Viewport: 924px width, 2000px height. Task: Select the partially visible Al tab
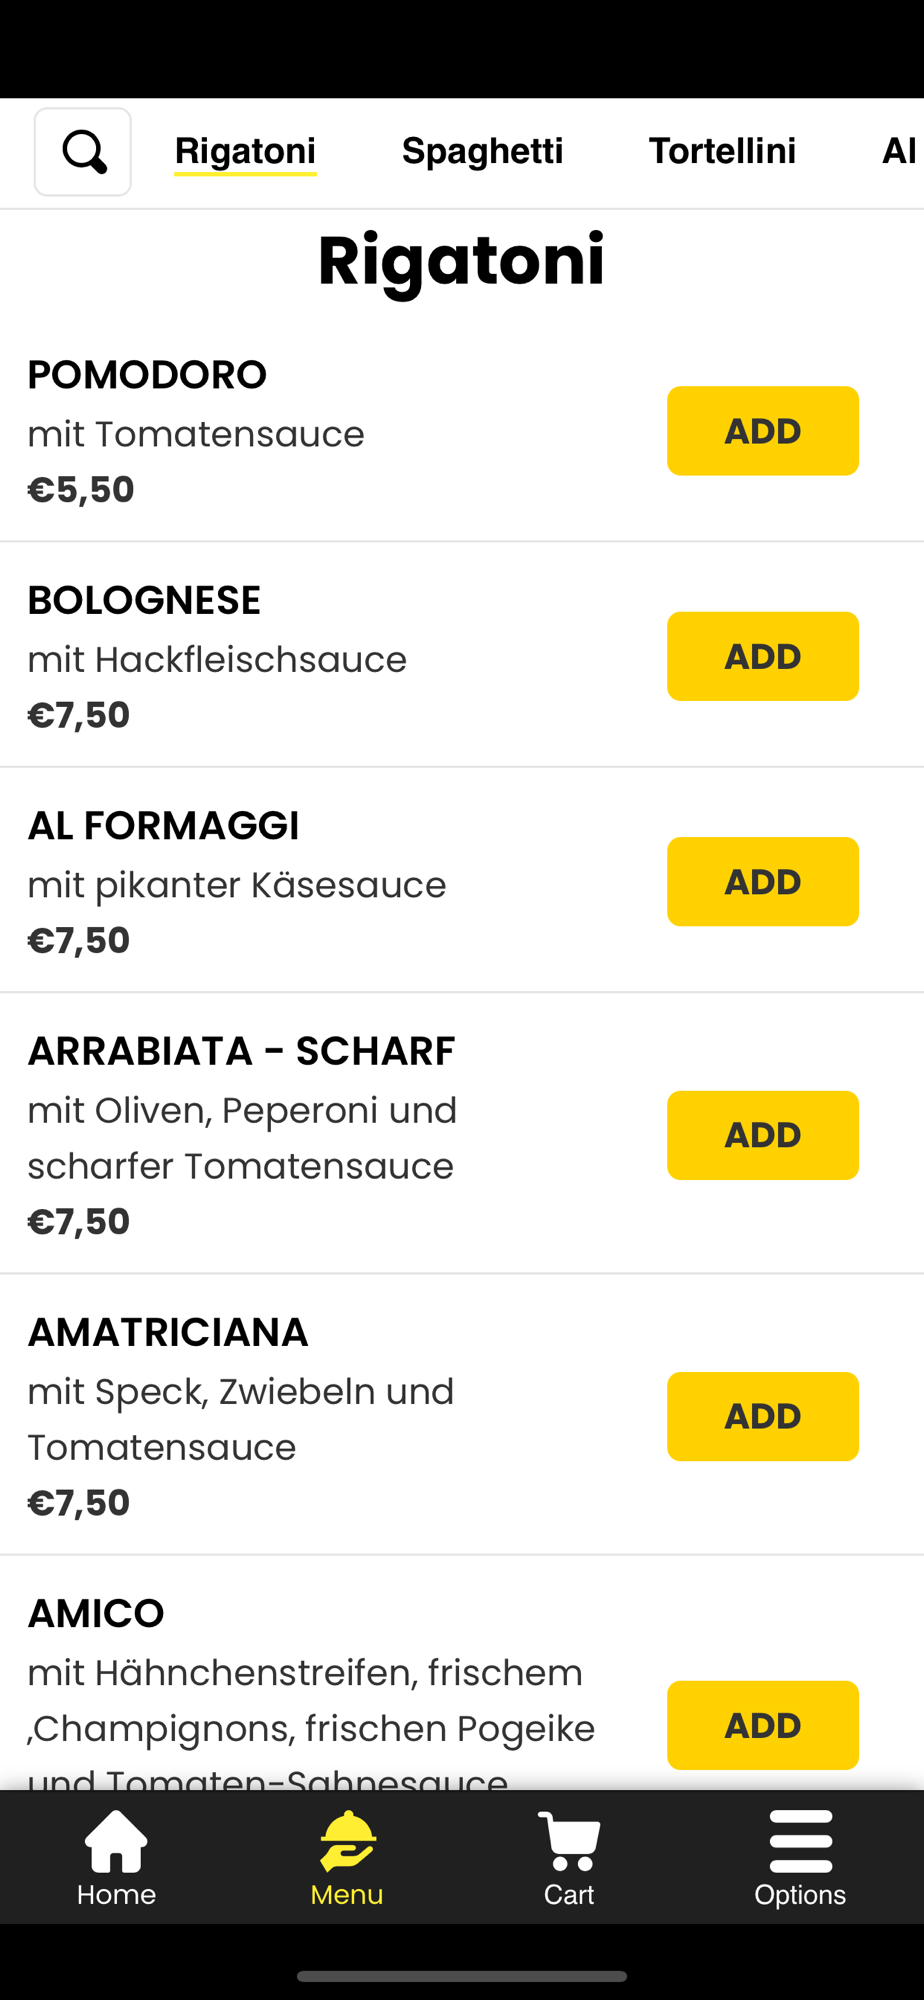899,151
